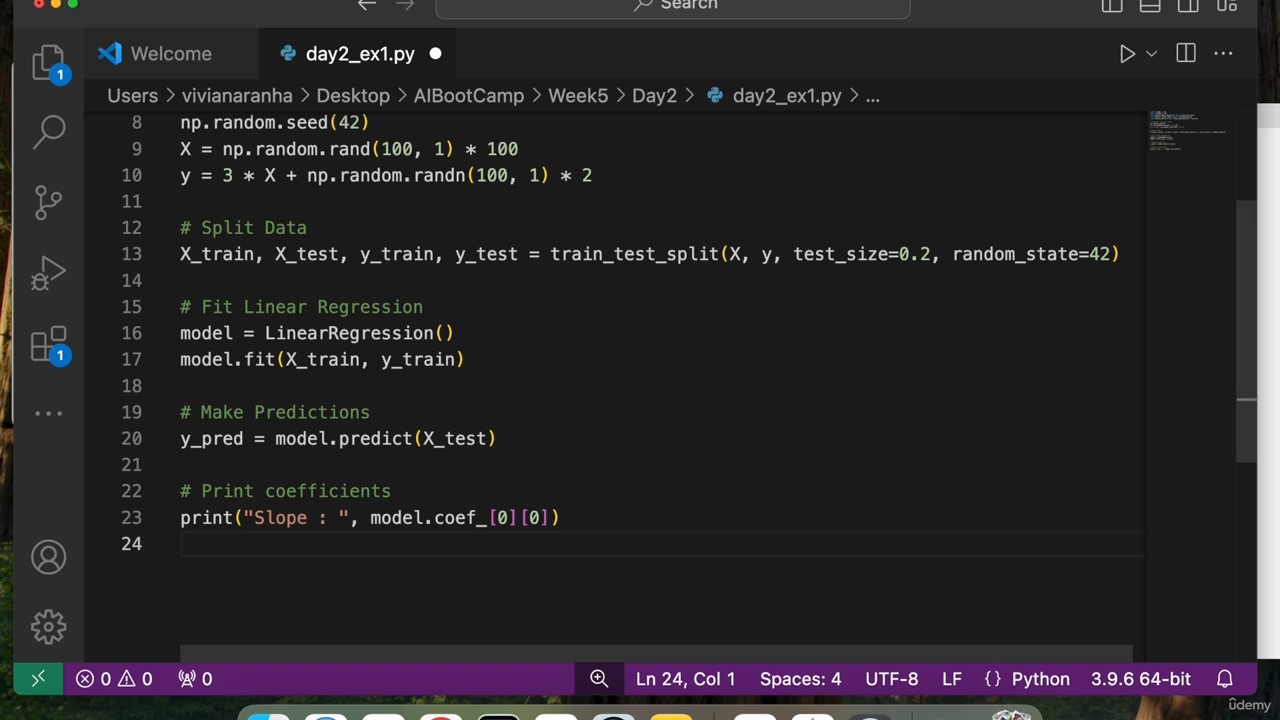Open the Source Control view
Screen dimensions: 1280x720
[x=48, y=202]
